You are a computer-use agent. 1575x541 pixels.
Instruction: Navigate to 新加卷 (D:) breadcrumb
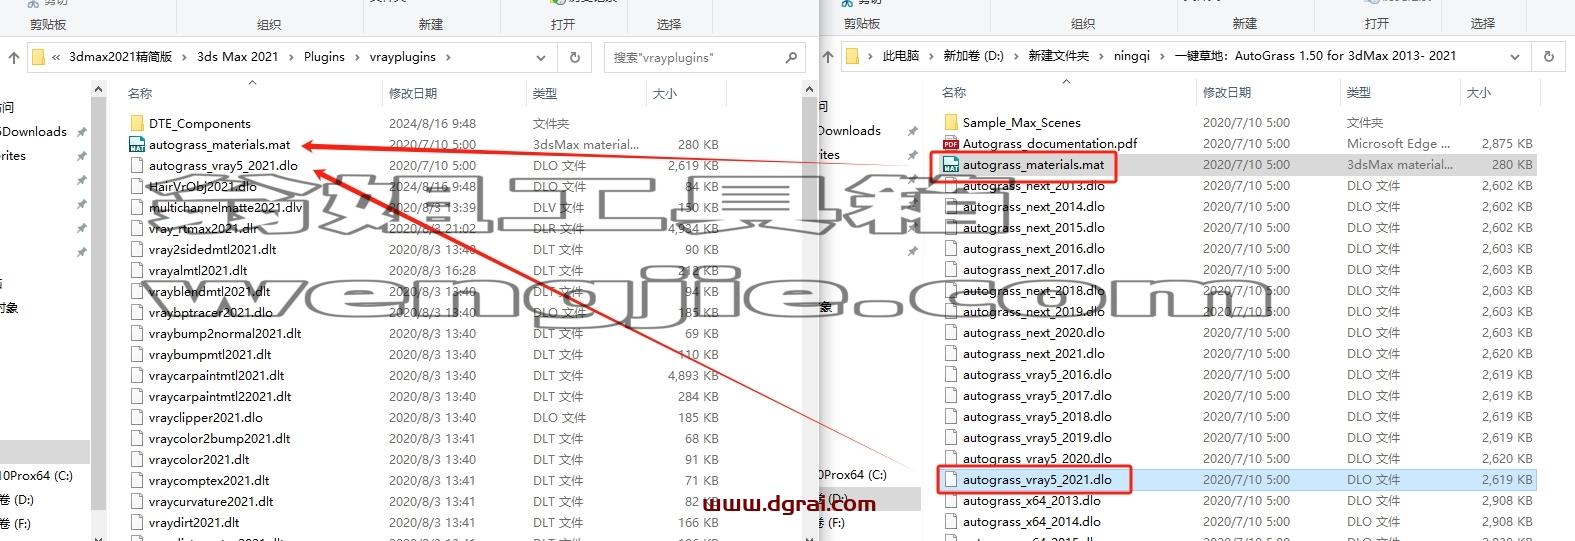point(973,56)
